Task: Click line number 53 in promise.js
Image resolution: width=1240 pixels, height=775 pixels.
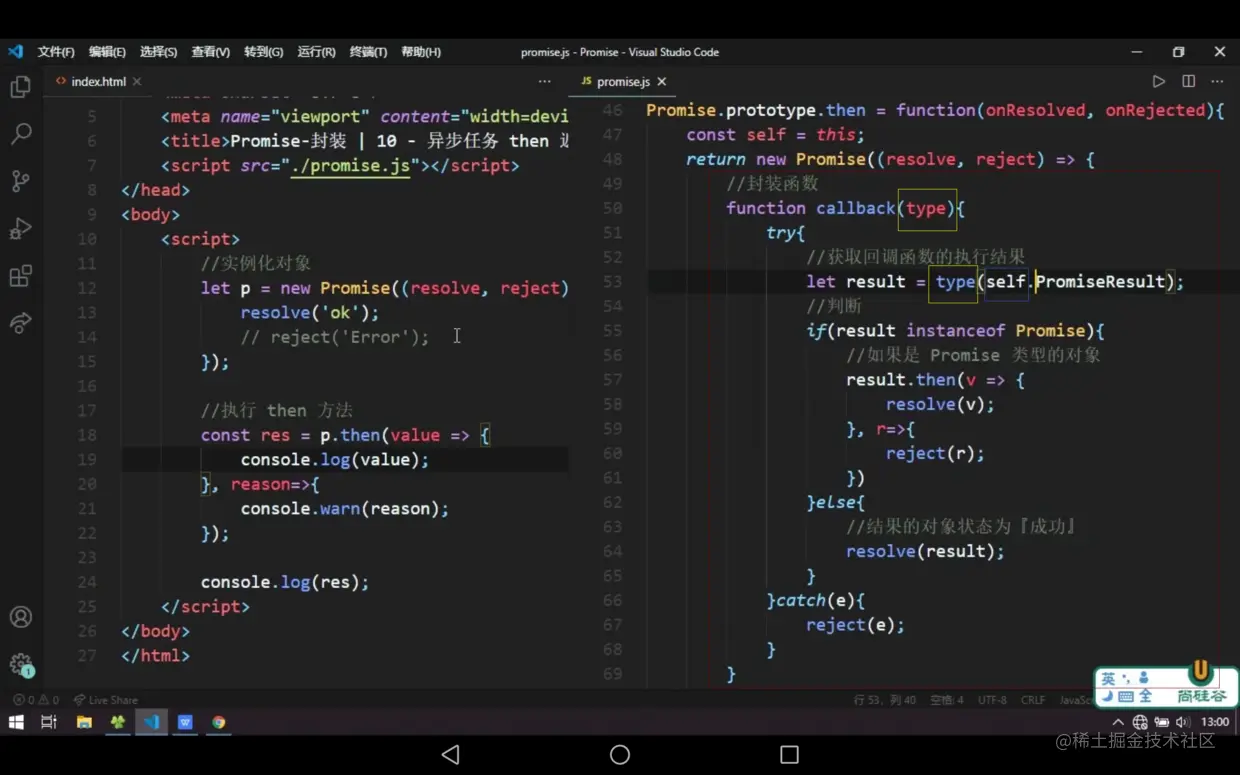Action: click(612, 282)
